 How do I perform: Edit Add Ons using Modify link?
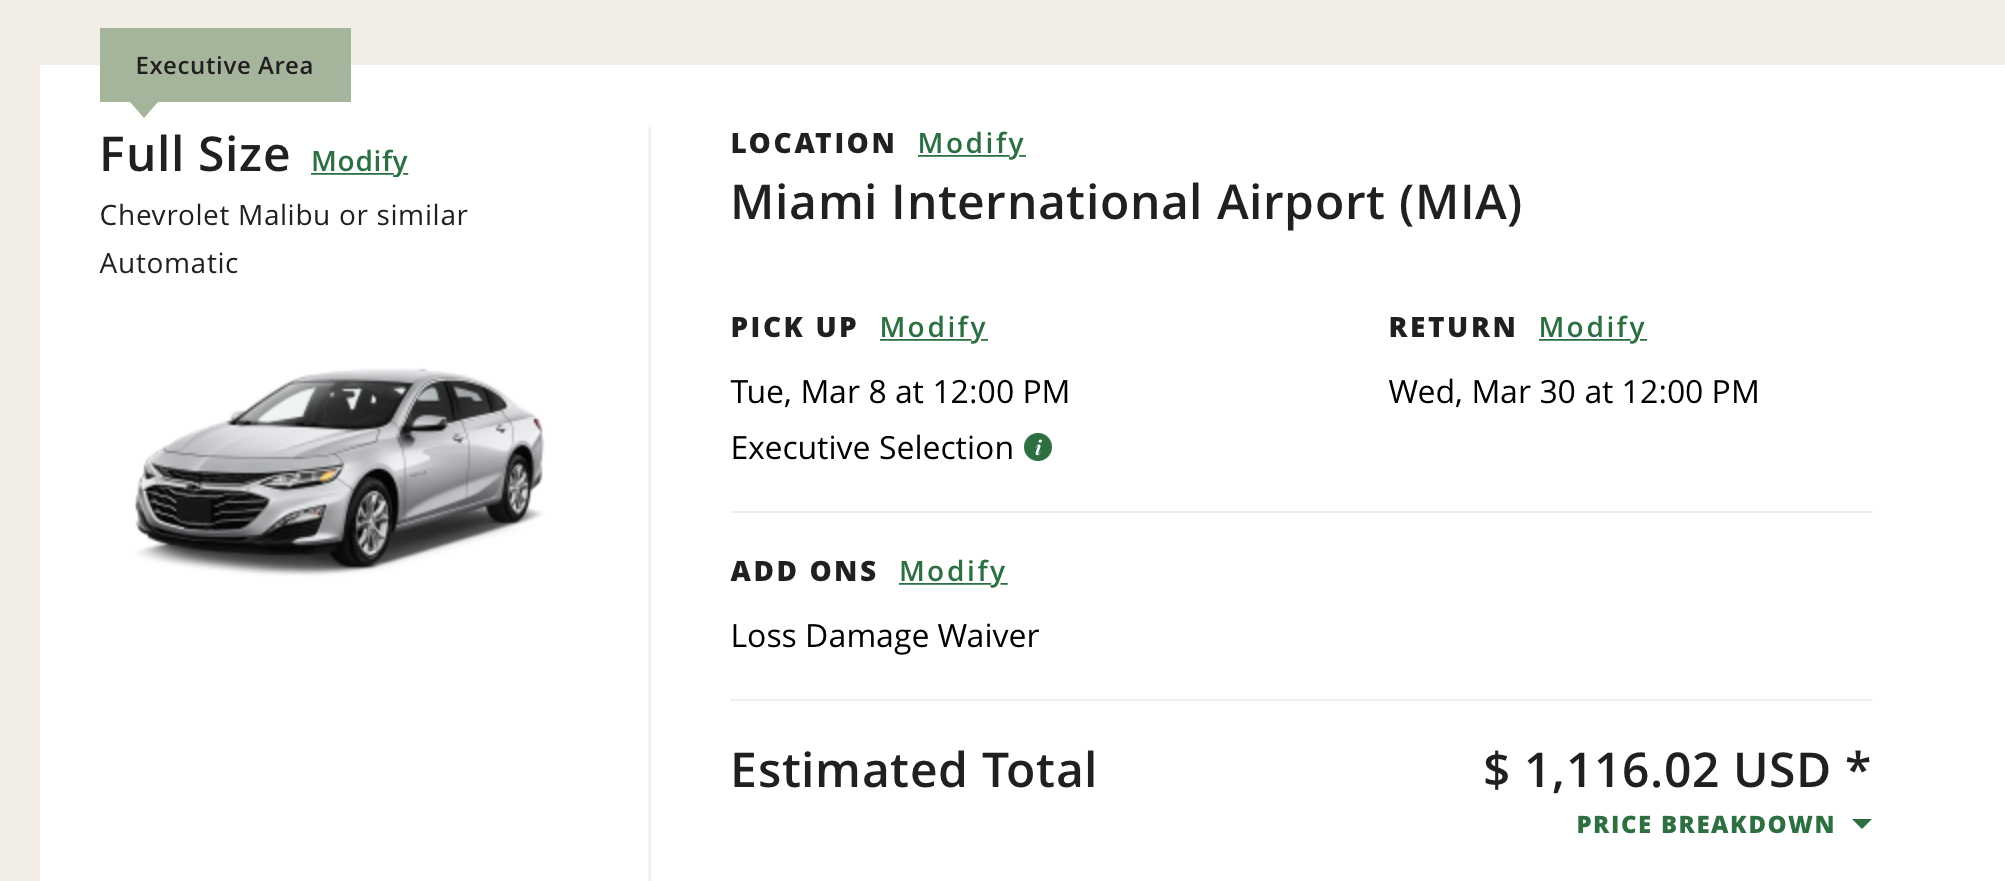coord(952,571)
